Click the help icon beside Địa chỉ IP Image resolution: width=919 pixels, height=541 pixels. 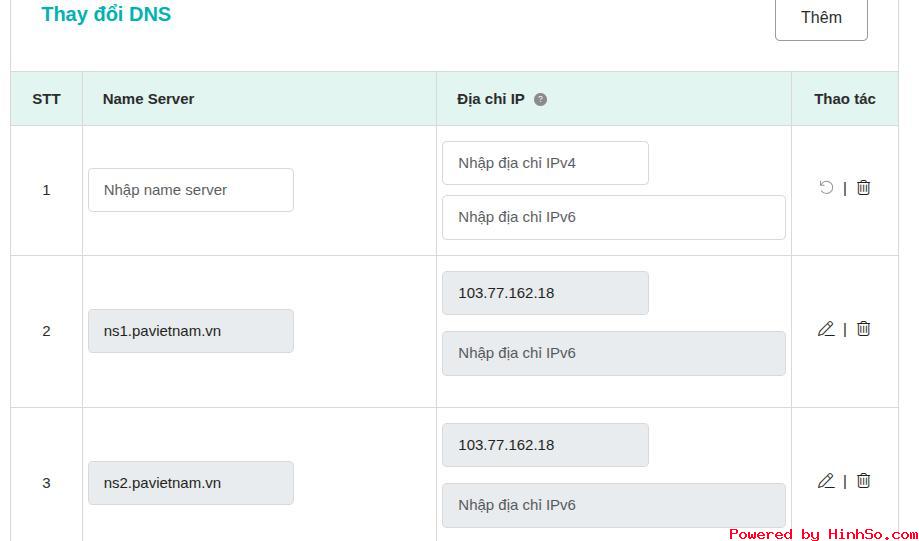[541, 99]
